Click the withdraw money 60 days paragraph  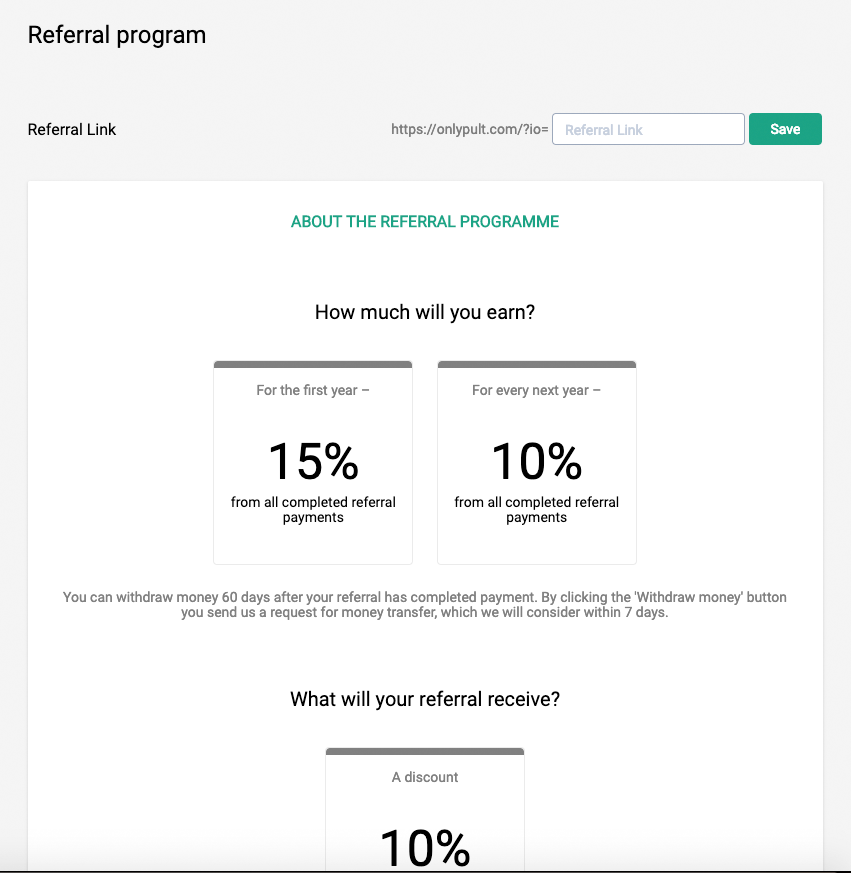pyautogui.click(x=425, y=605)
